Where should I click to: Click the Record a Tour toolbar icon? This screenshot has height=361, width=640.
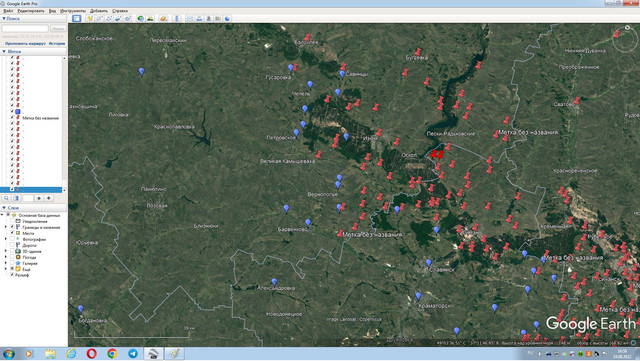[127, 18]
